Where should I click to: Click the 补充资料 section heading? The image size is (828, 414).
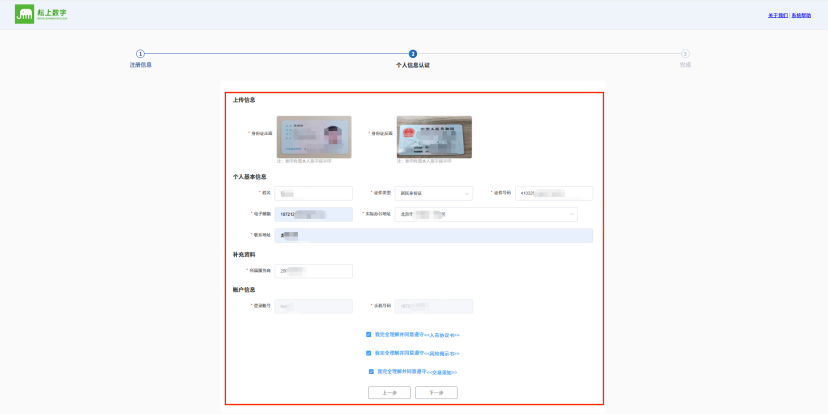(244, 255)
